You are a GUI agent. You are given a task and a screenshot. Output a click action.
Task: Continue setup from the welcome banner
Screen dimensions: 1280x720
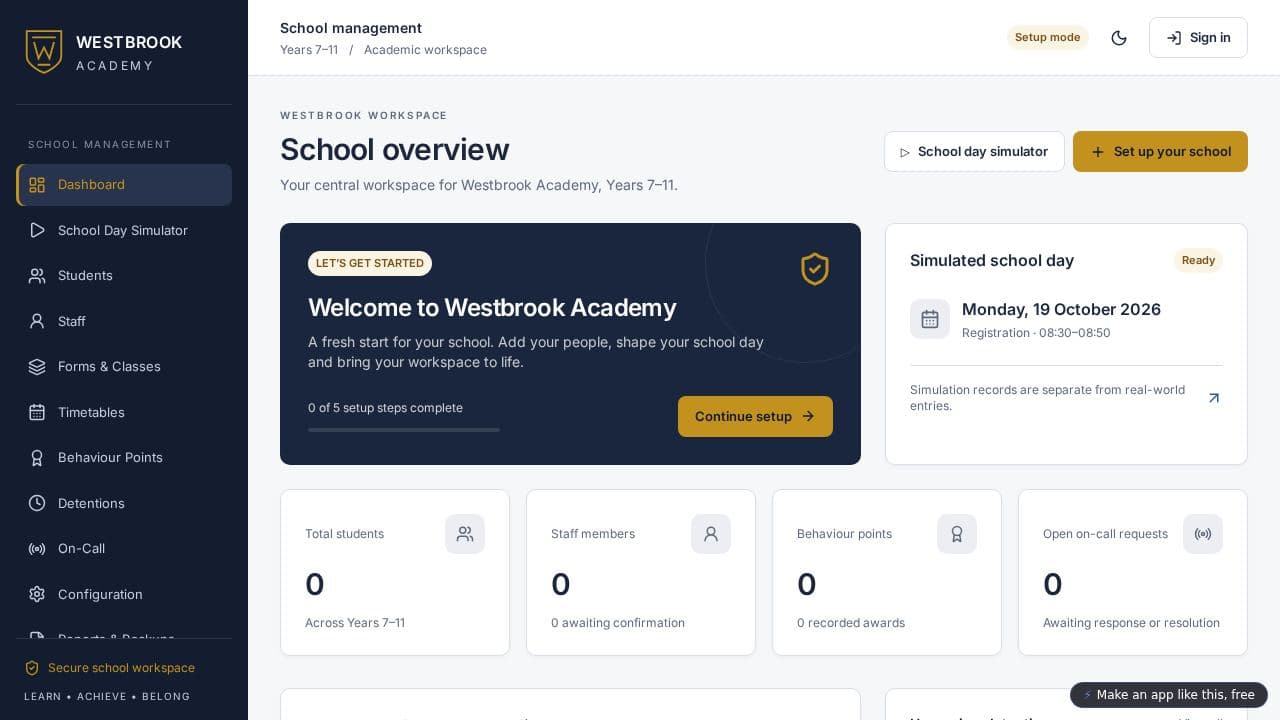click(755, 416)
